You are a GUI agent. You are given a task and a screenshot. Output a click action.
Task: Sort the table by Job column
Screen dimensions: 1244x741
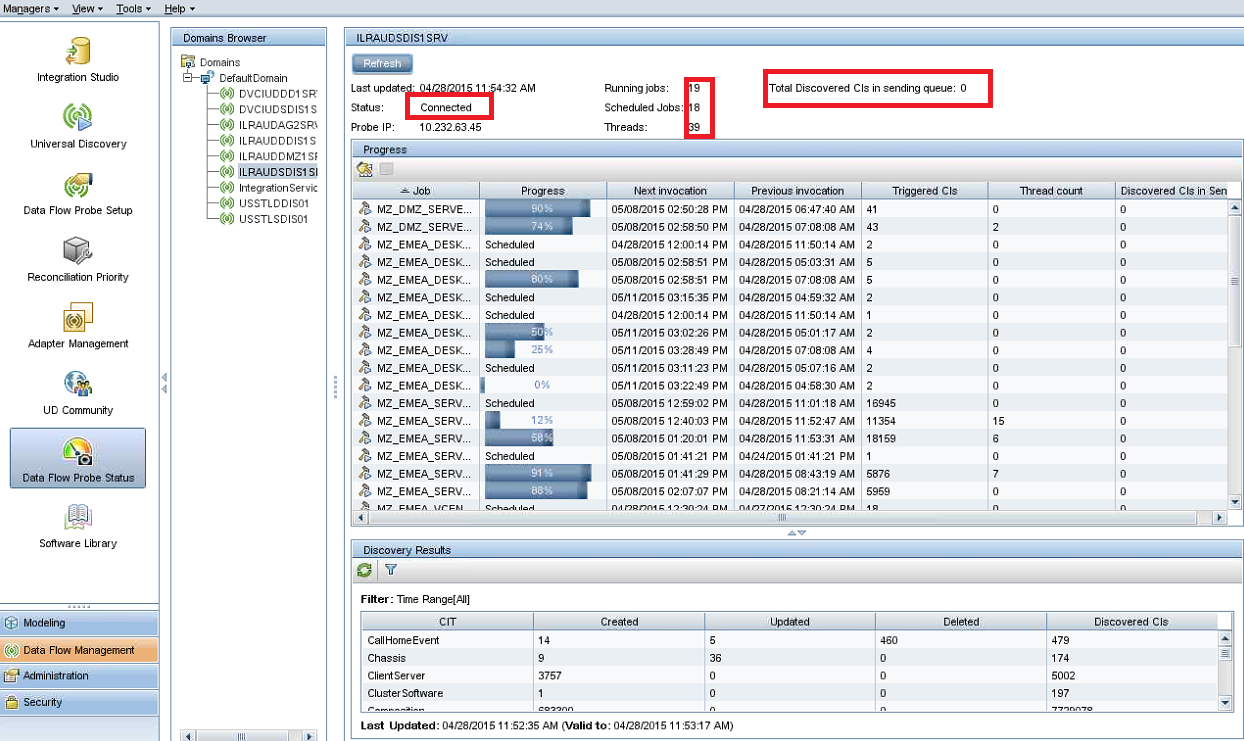[416, 190]
